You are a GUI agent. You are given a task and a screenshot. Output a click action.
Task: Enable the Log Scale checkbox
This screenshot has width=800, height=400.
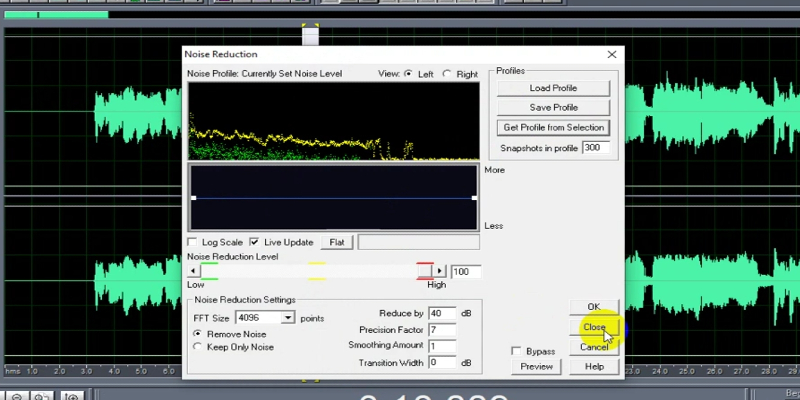point(193,242)
